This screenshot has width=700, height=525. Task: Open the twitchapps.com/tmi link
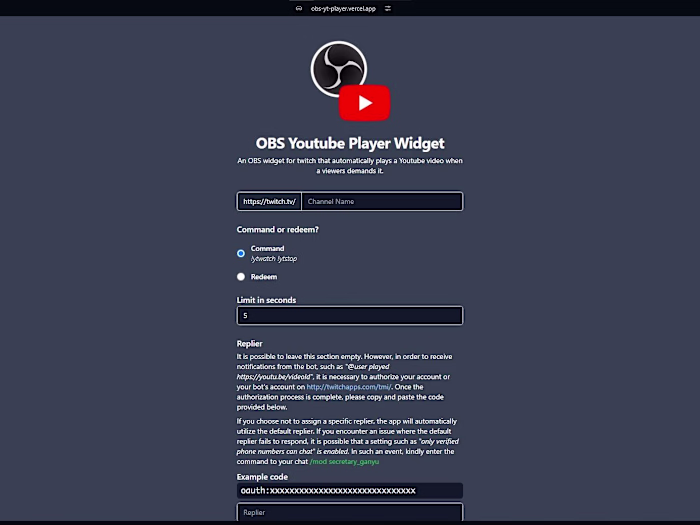tap(349, 387)
